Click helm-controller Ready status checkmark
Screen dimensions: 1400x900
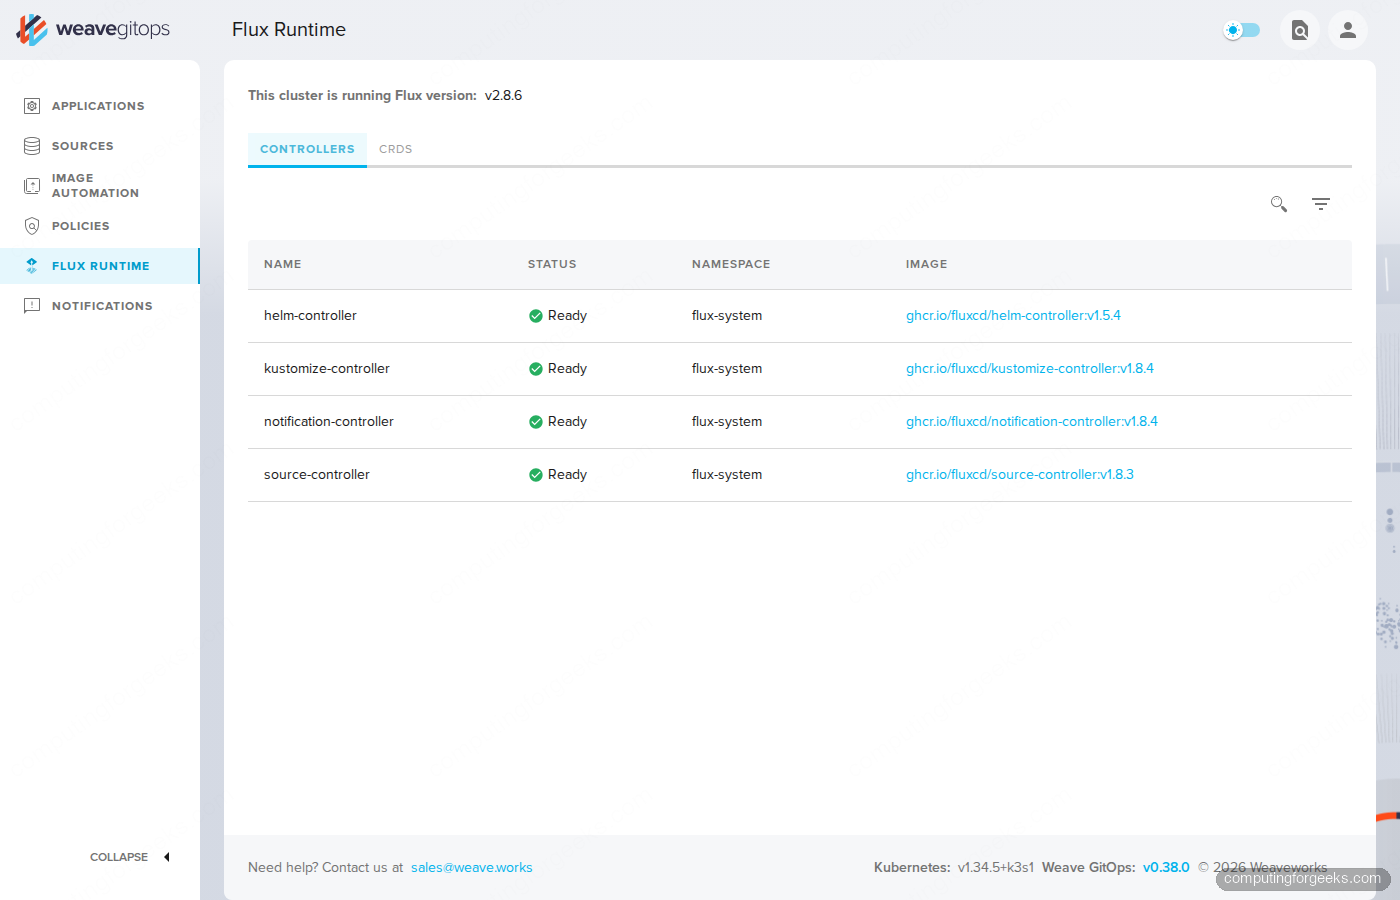click(x=536, y=316)
